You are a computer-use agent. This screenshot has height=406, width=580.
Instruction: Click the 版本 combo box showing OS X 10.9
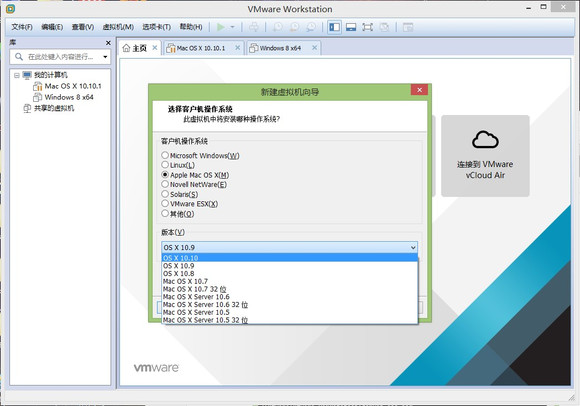(290, 247)
